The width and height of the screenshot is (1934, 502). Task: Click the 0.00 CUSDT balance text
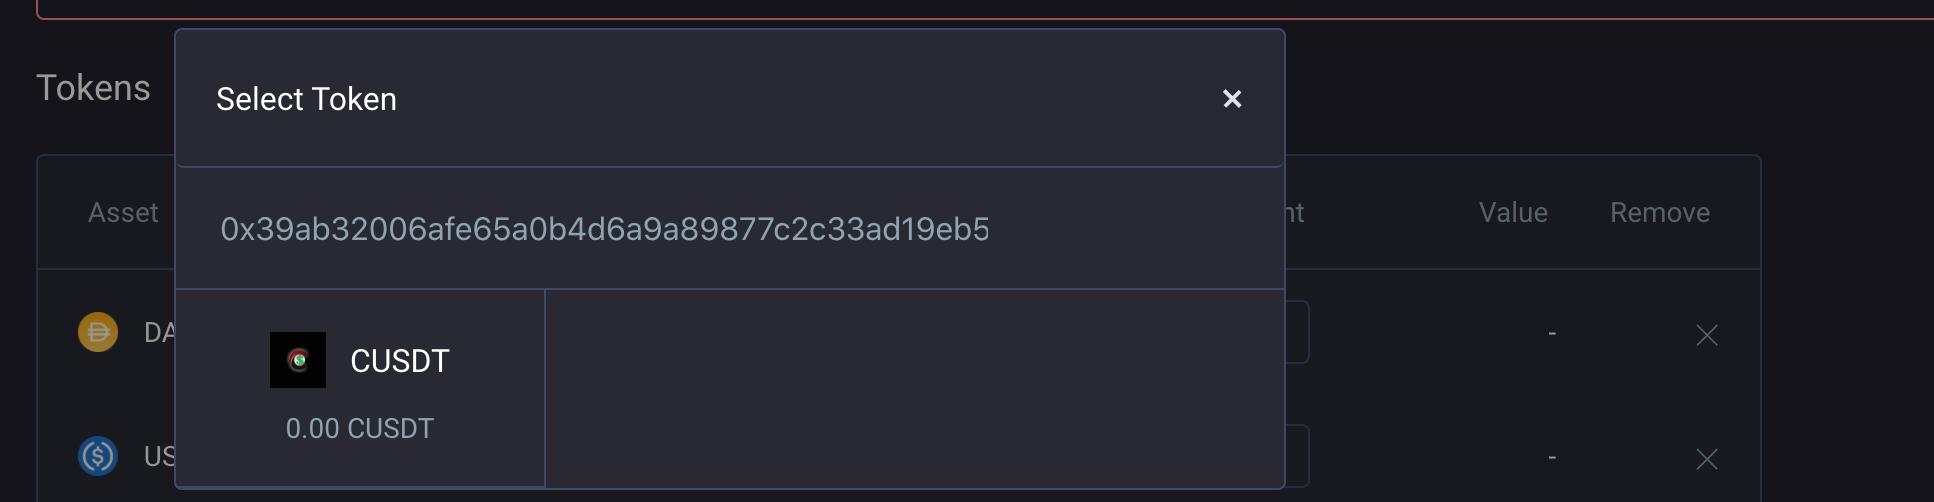(360, 429)
